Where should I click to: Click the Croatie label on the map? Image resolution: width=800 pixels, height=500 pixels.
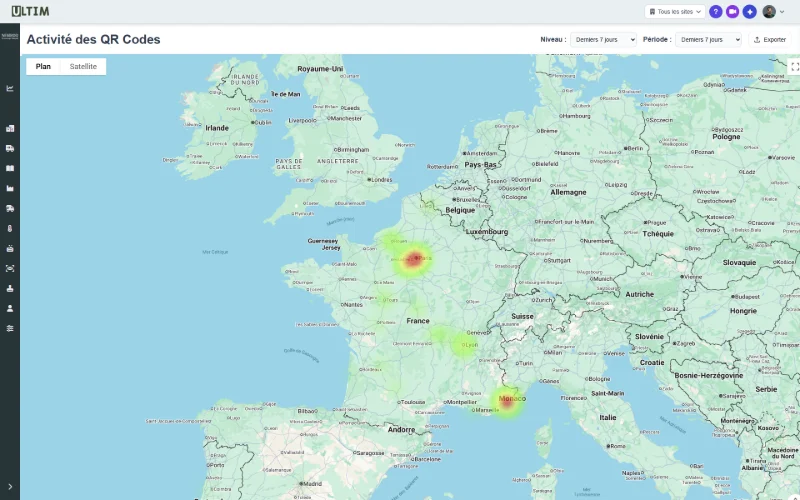652,363
